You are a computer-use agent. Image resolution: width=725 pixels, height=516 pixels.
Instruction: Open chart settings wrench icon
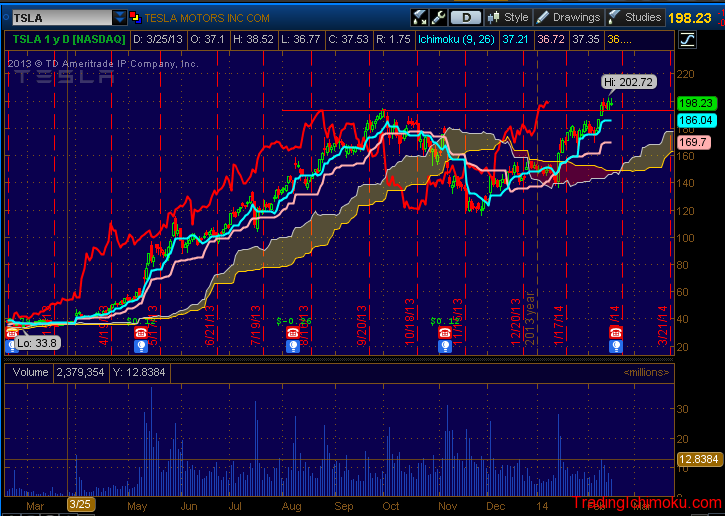438,18
